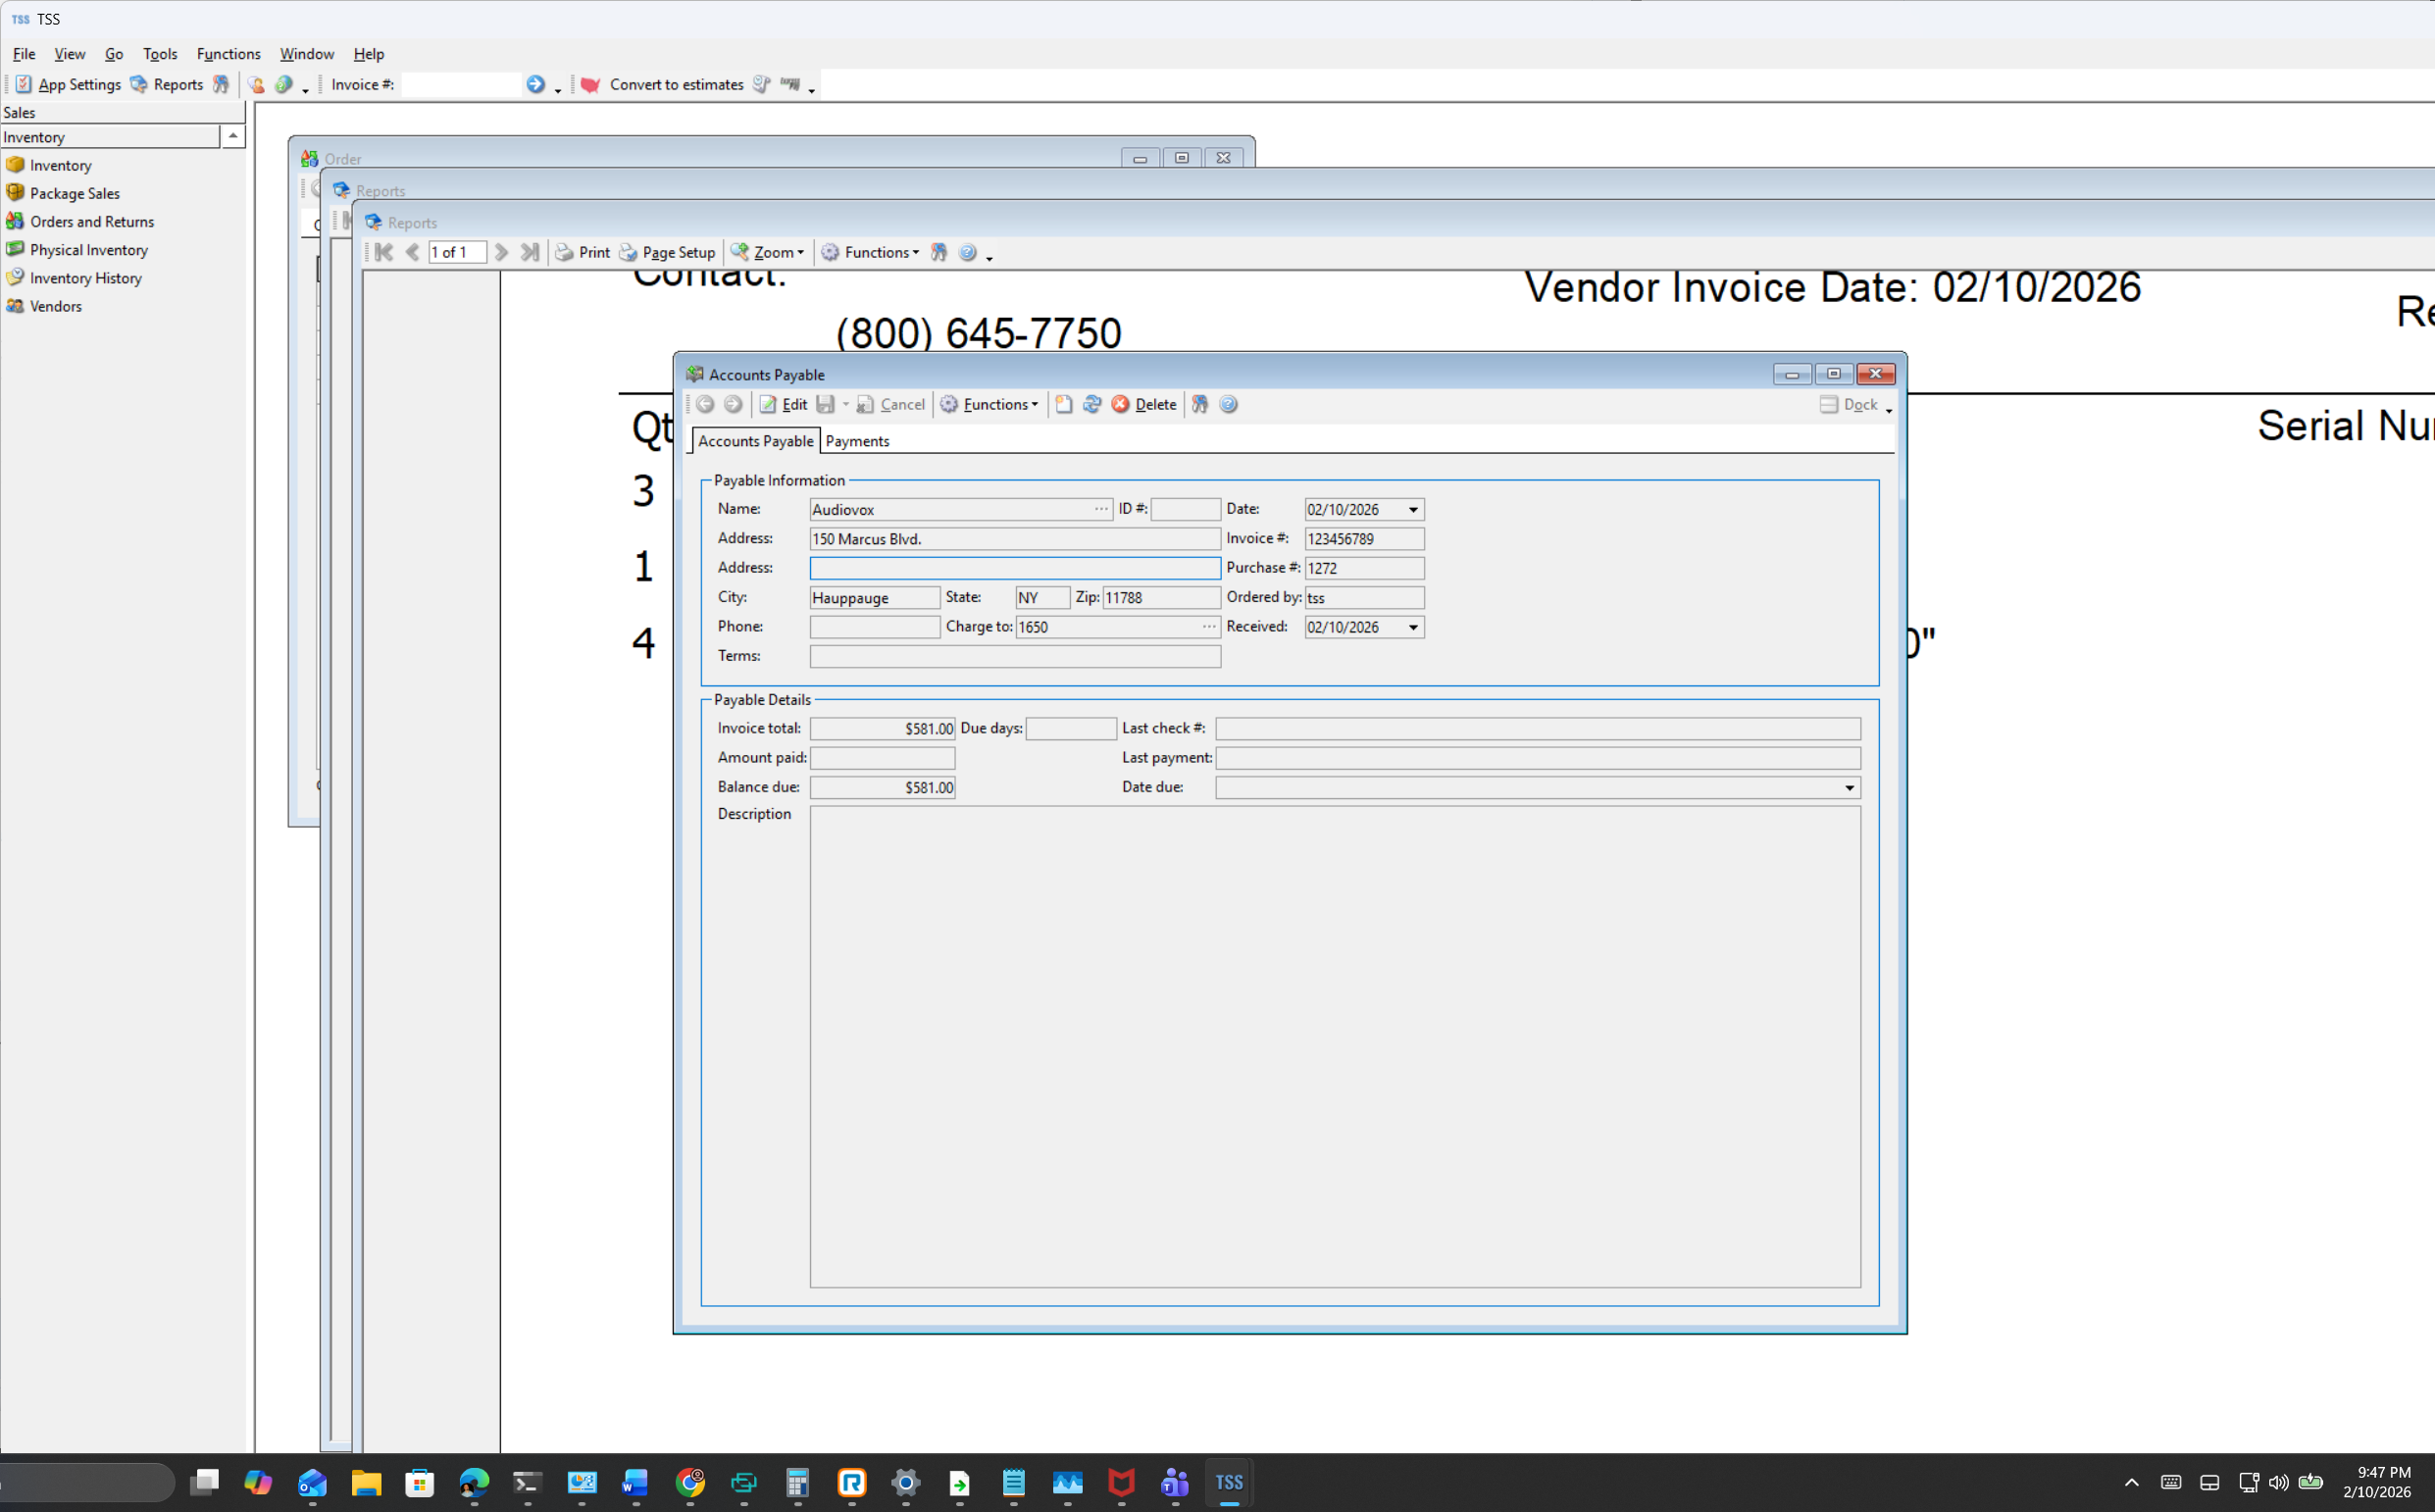The image size is (2435, 1512).
Task: Open Calculator from the taskbar
Action: [797, 1482]
